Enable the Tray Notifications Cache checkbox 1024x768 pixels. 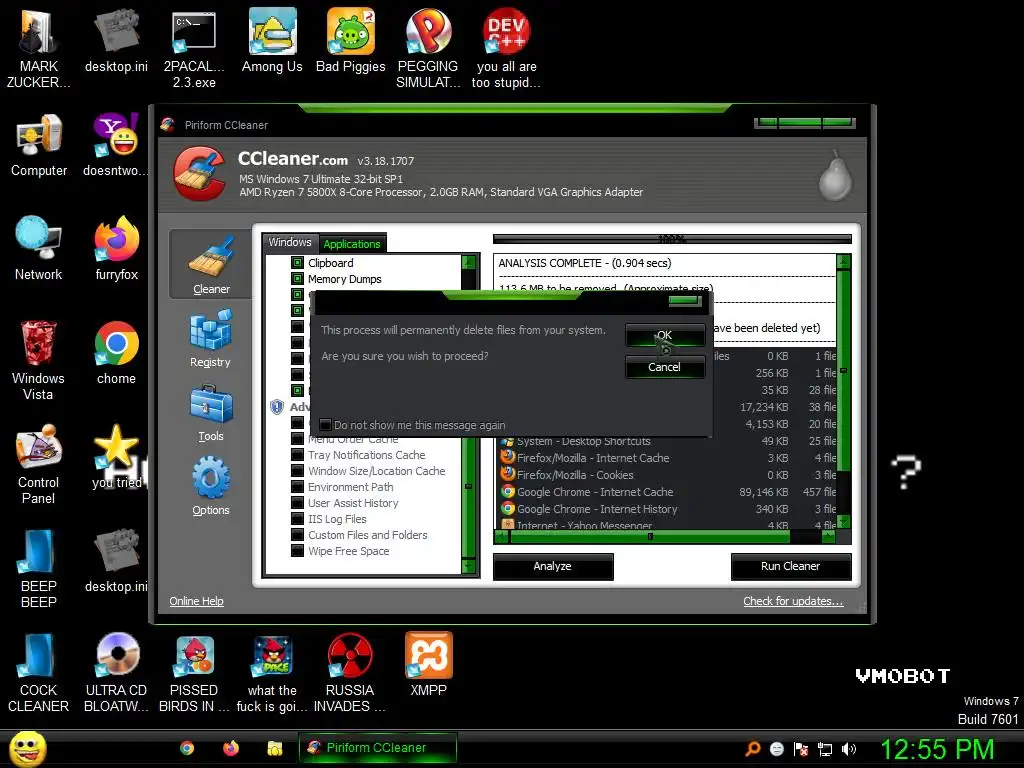pos(298,455)
